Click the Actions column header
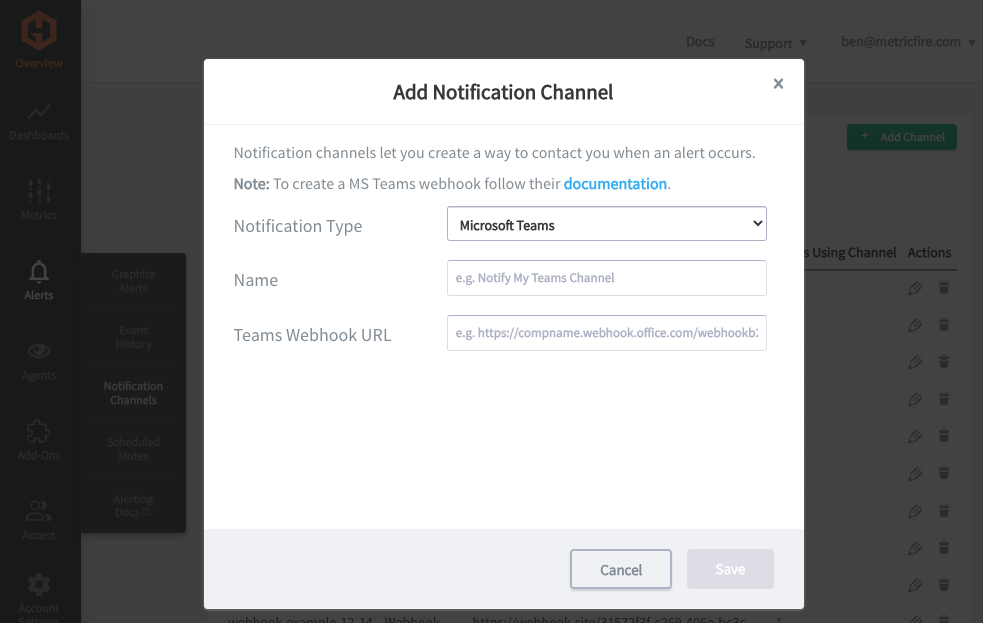Image resolution: width=983 pixels, height=623 pixels. (929, 253)
